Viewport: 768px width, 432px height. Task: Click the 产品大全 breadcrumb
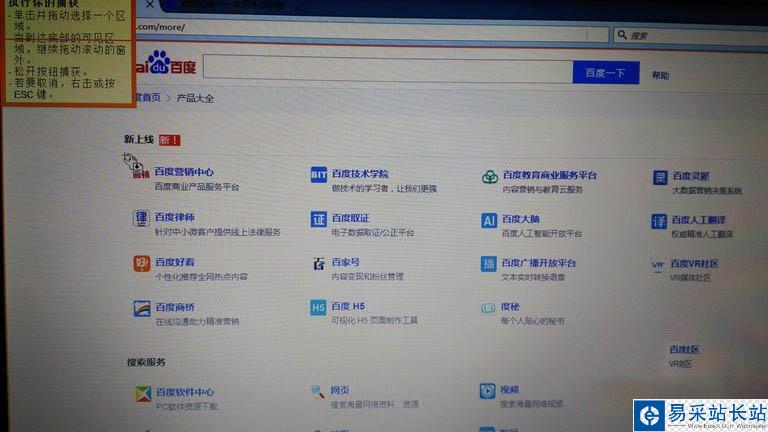pyautogui.click(x=195, y=98)
